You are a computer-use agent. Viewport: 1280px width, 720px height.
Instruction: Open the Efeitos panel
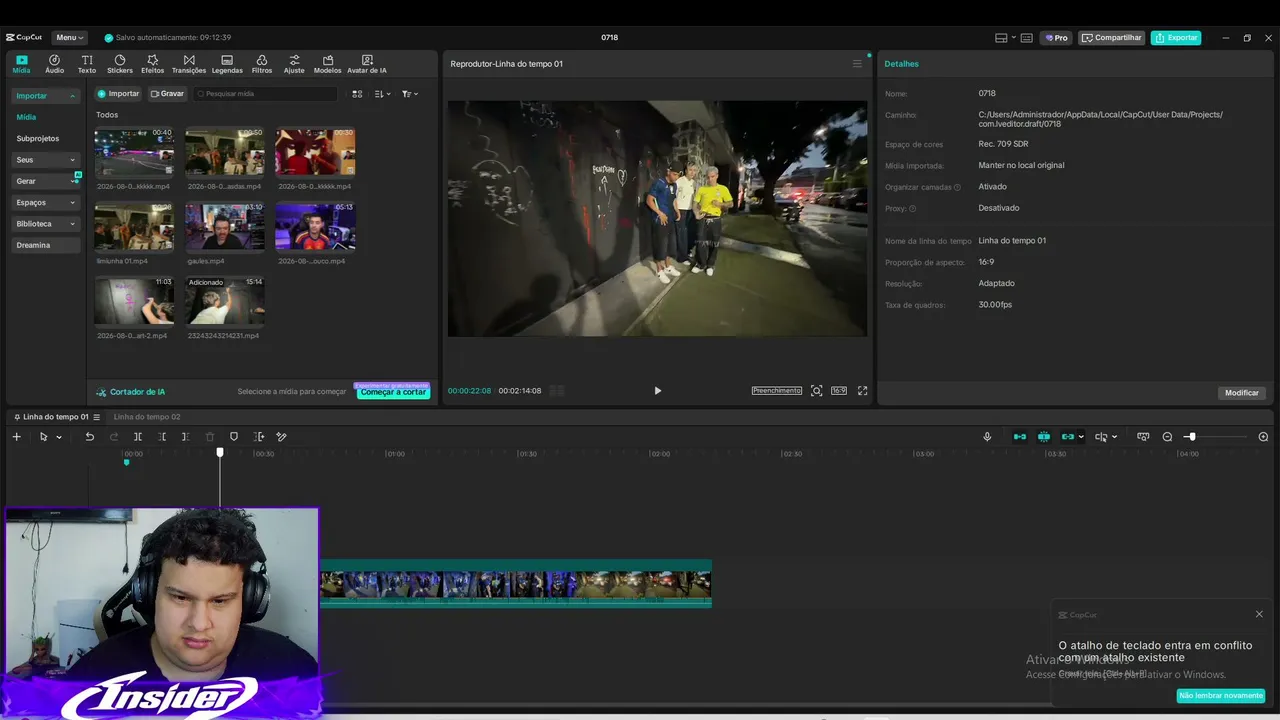(x=153, y=64)
